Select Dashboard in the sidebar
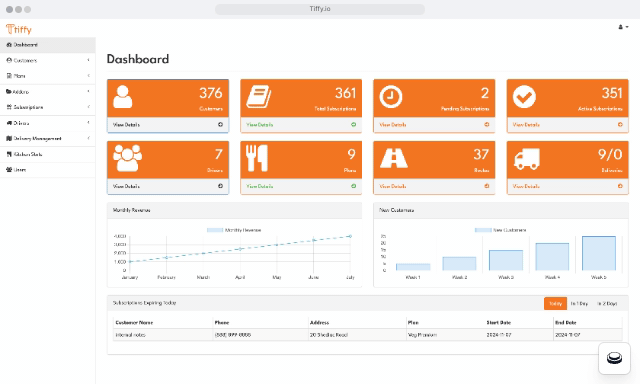Viewport: 640px width, 384px height. click(48, 45)
